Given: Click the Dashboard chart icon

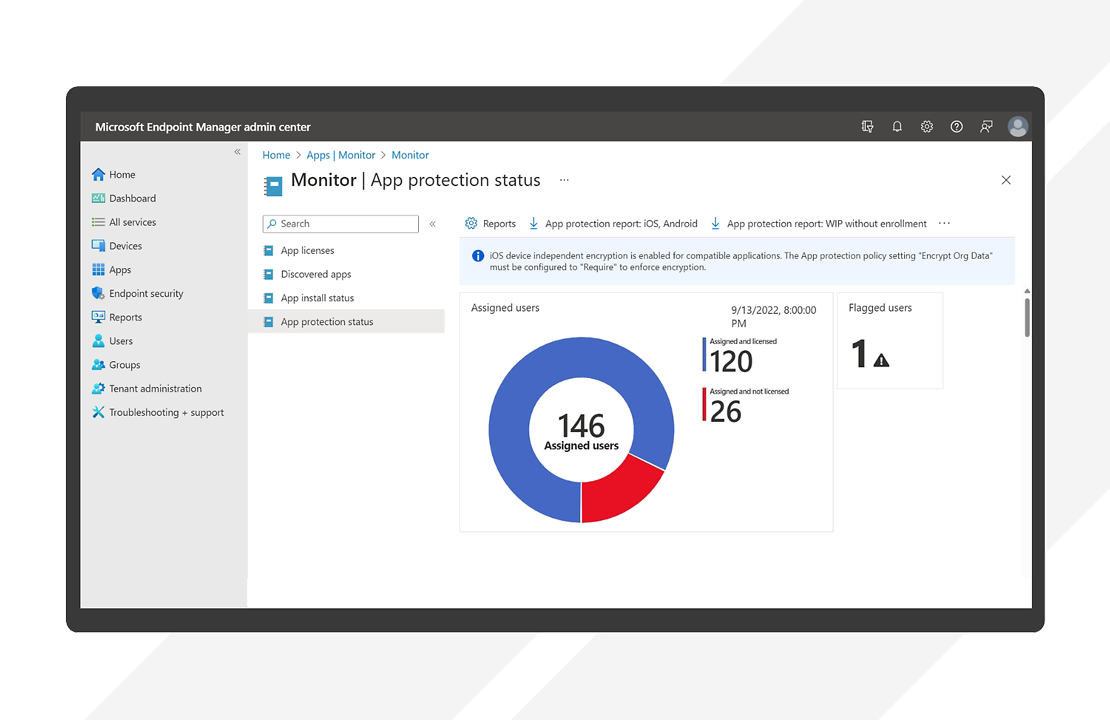Looking at the screenshot, I should (x=98, y=198).
